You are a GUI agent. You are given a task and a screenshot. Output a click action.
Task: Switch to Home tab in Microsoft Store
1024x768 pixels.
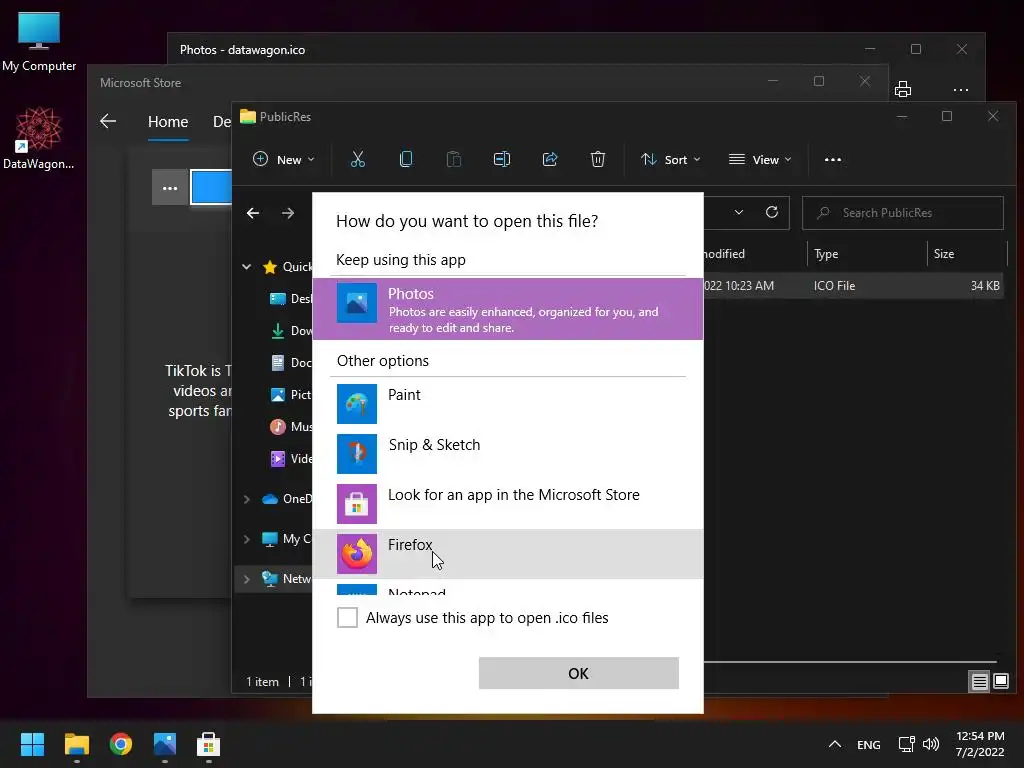[168, 122]
